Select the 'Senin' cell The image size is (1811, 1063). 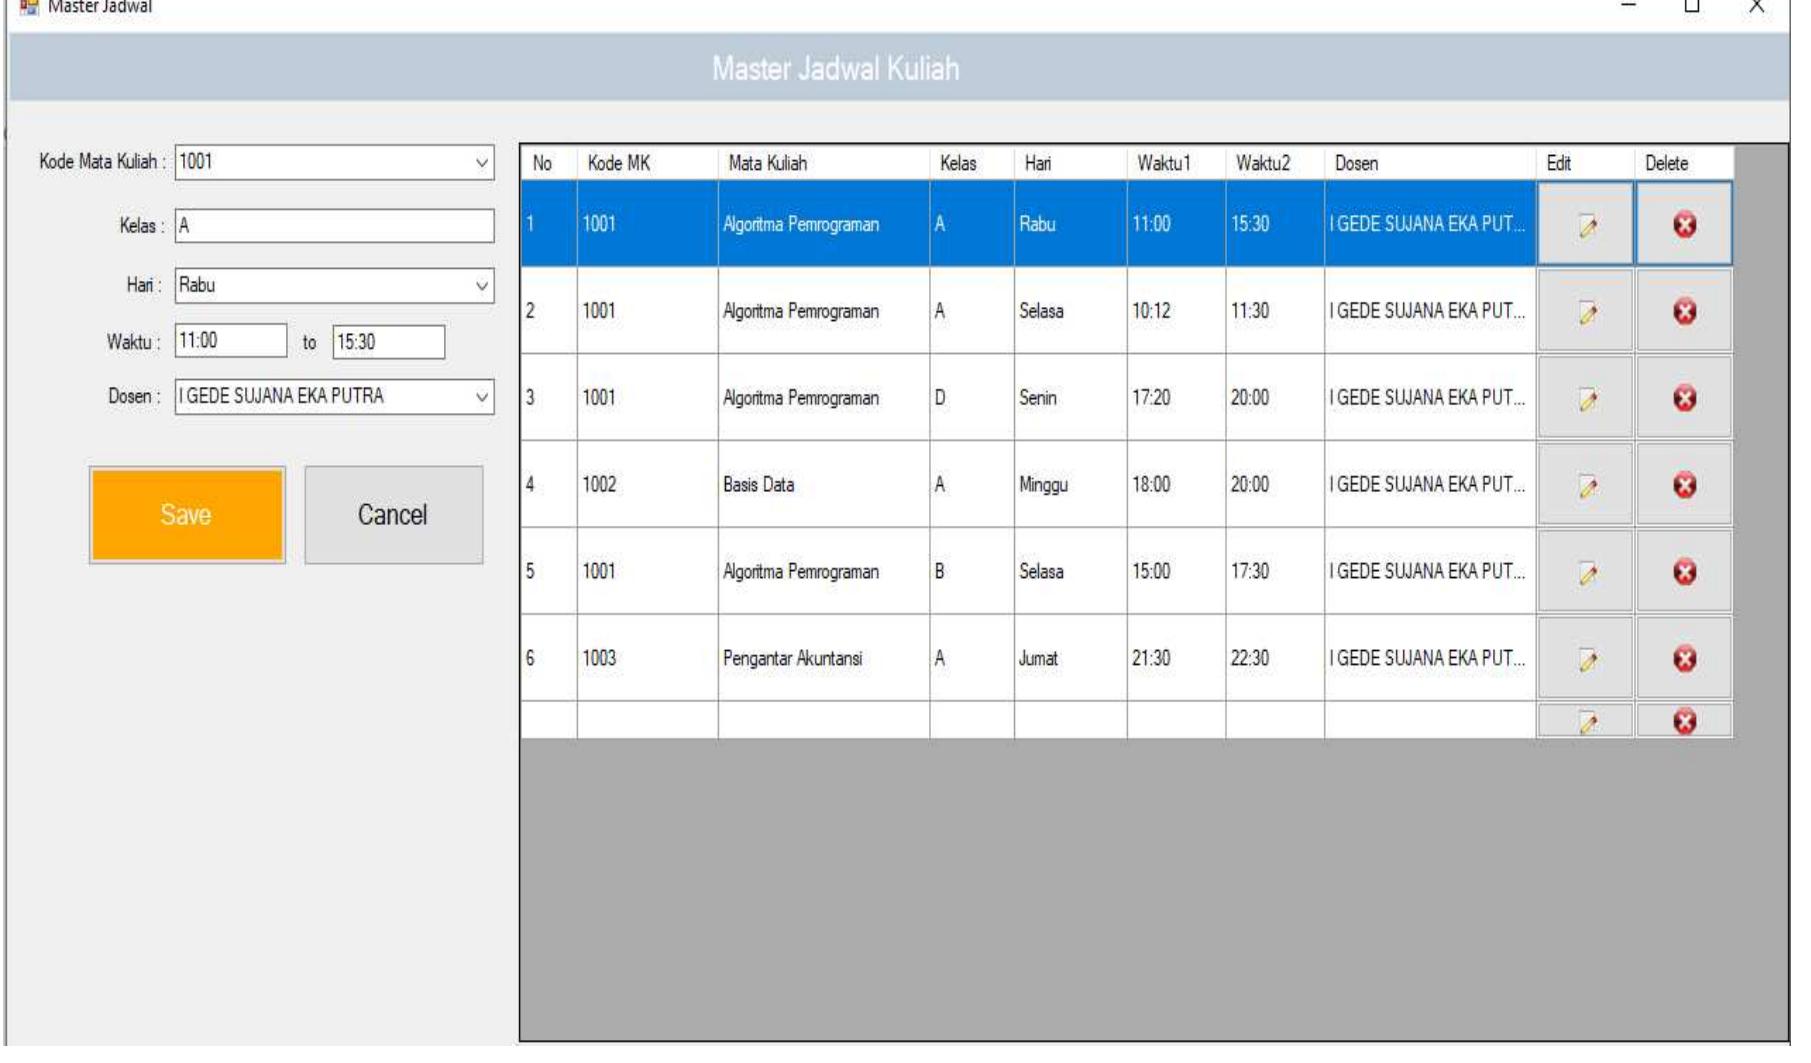(x=1071, y=398)
